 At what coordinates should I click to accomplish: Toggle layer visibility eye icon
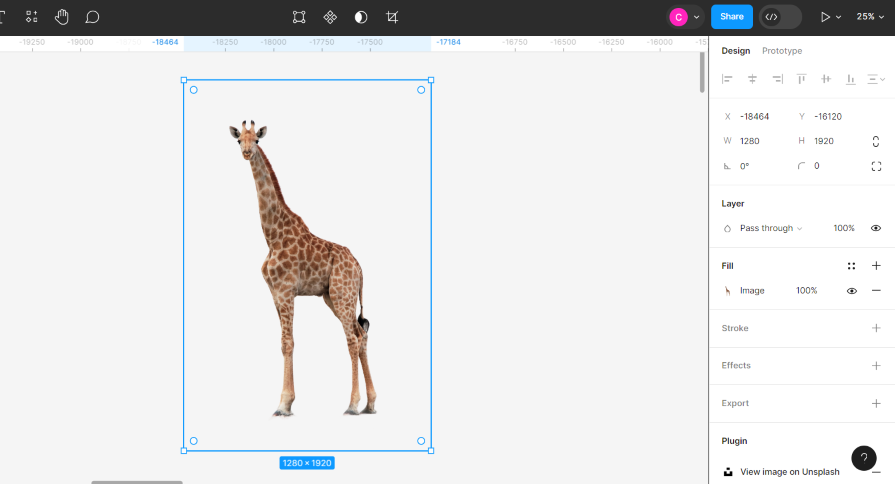click(x=876, y=228)
